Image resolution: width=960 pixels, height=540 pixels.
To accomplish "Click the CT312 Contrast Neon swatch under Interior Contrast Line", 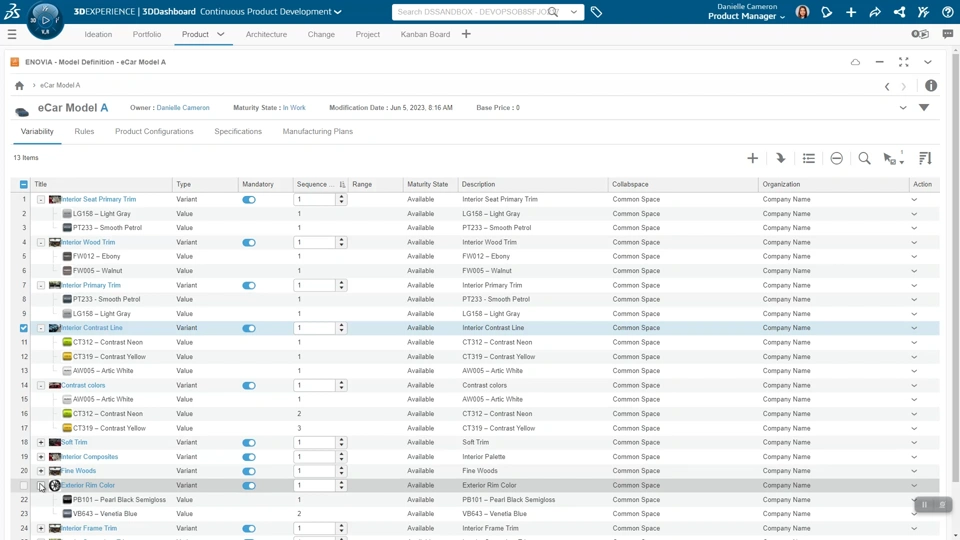I will [x=67, y=342].
